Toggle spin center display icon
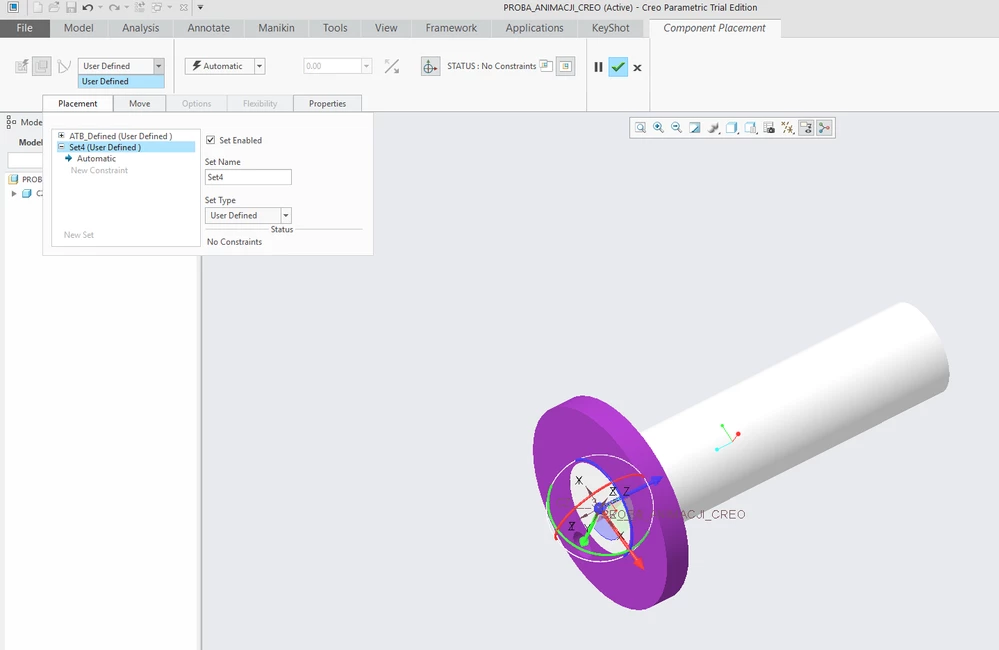This screenshot has width=999, height=650. pos(824,128)
